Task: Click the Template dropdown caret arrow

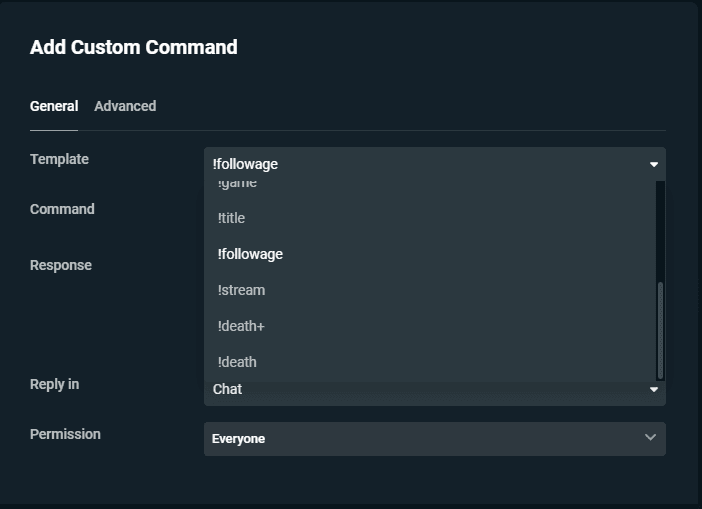Action: pos(654,164)
